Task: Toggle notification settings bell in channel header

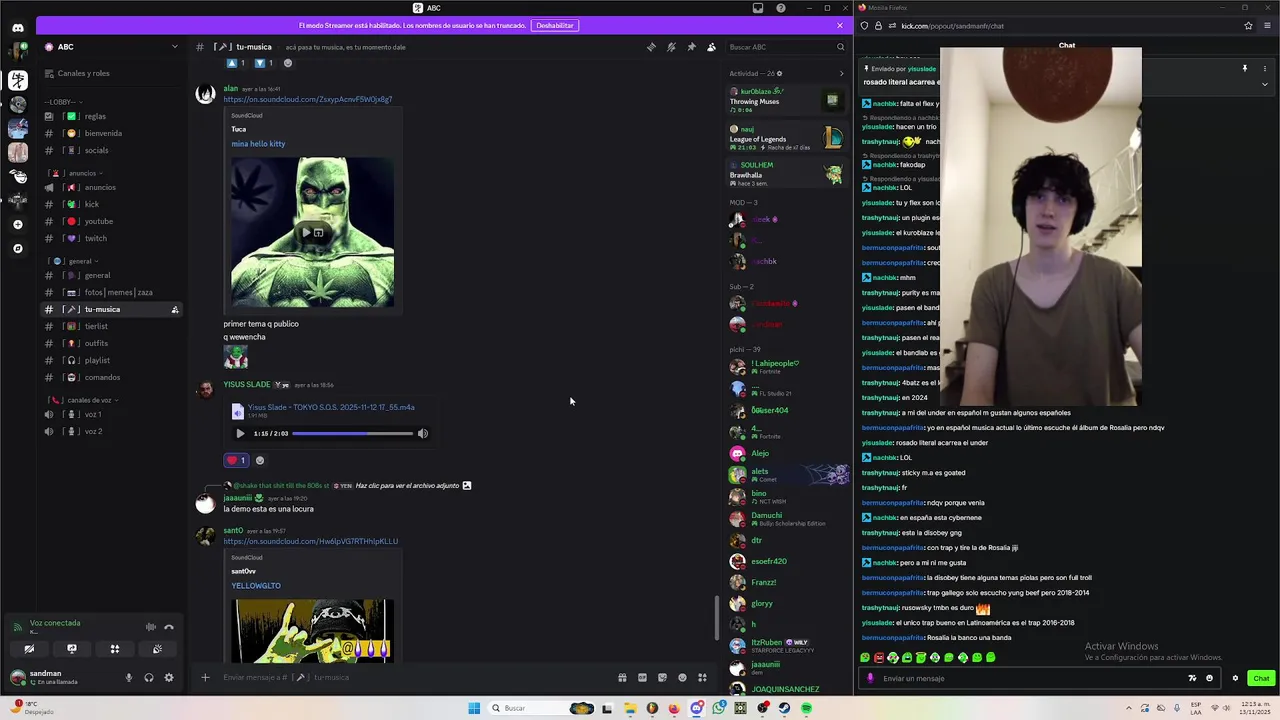Action: coord(671,47)
